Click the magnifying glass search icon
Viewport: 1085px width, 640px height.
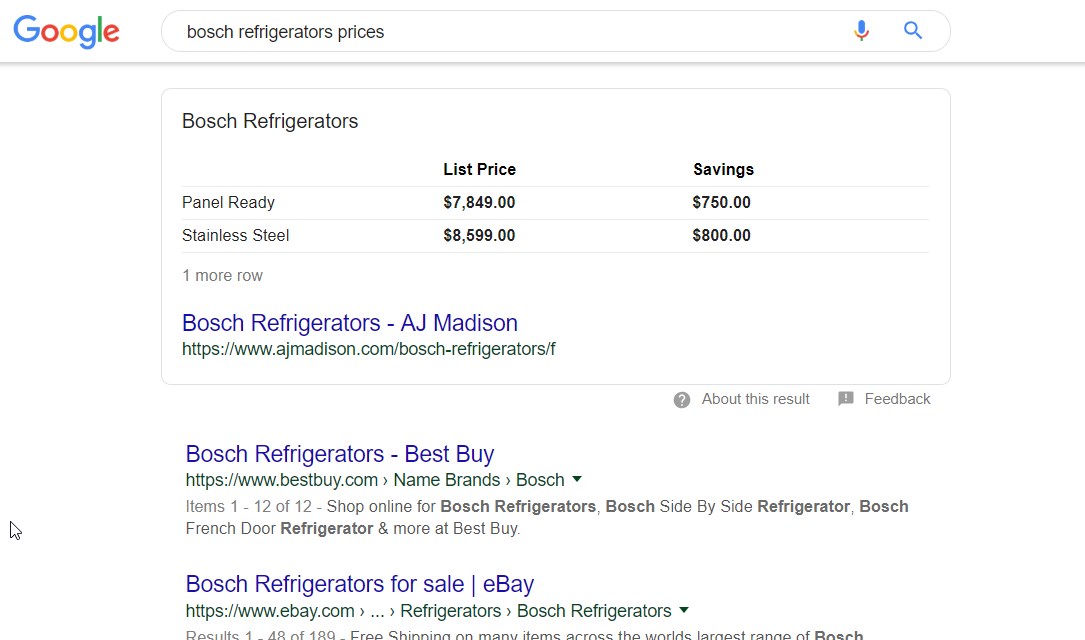913,31
